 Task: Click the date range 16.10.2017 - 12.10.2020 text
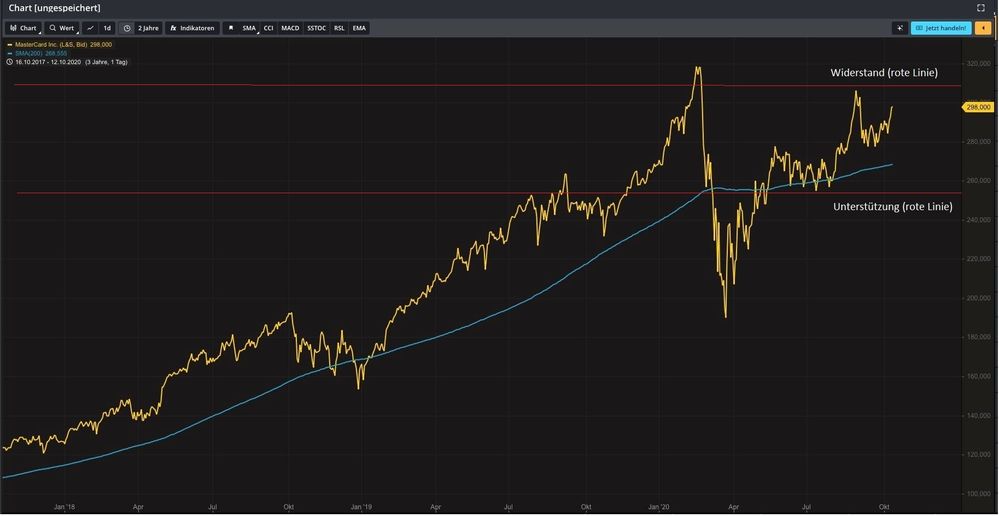[x=50, y=62]
